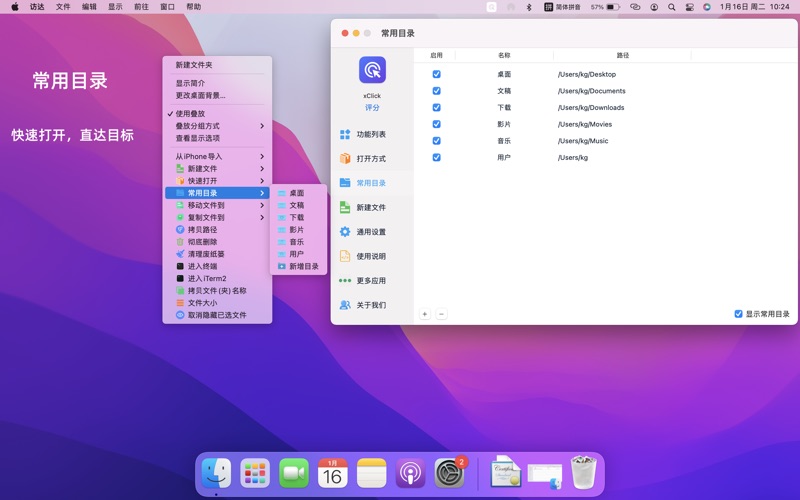Select 新增目录 in the submenu

(298, 266)
